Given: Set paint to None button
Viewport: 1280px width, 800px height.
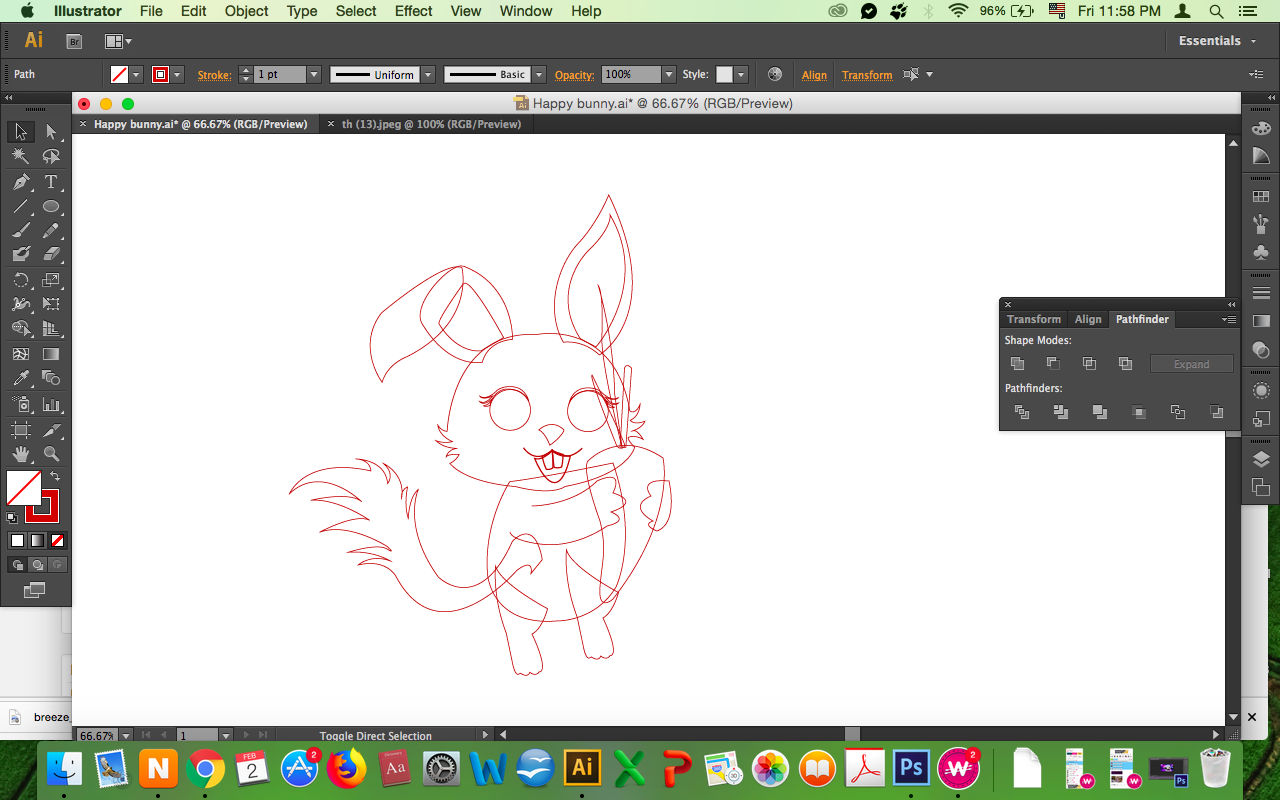Looking at the screenshot, I should coord(58,540).
